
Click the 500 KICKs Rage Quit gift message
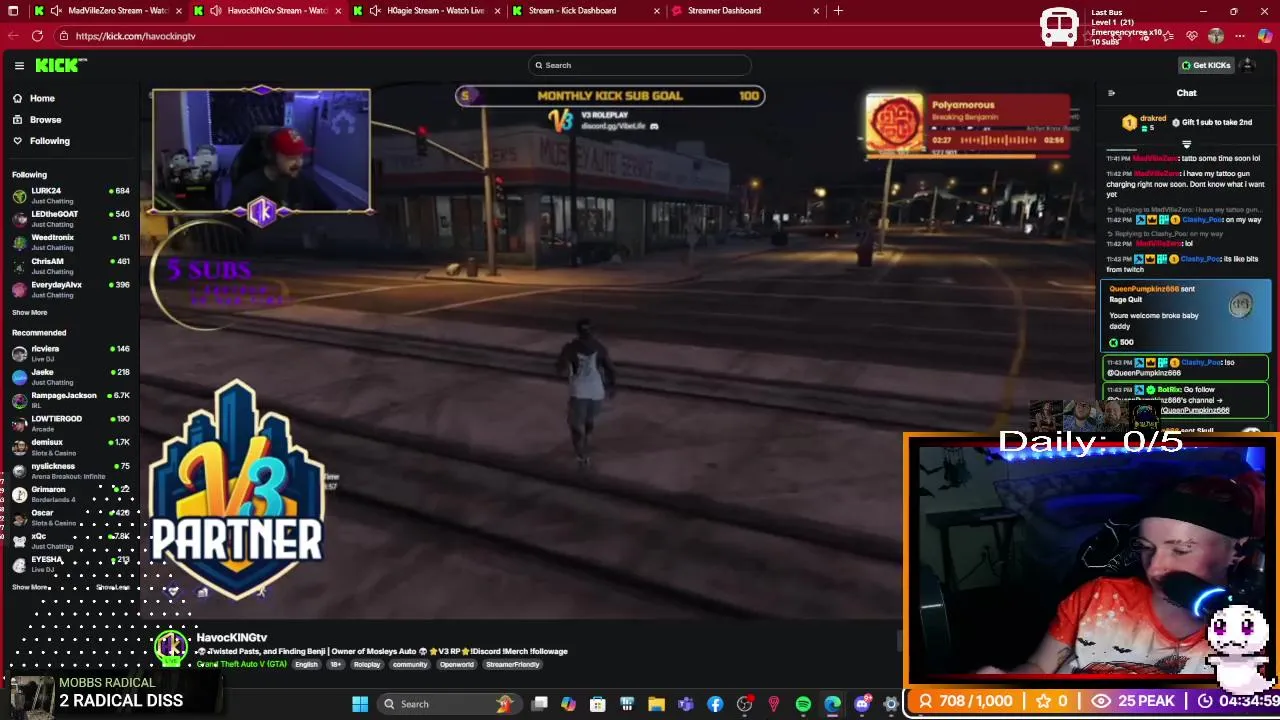pyautogui.click(x=1185, y=315)
